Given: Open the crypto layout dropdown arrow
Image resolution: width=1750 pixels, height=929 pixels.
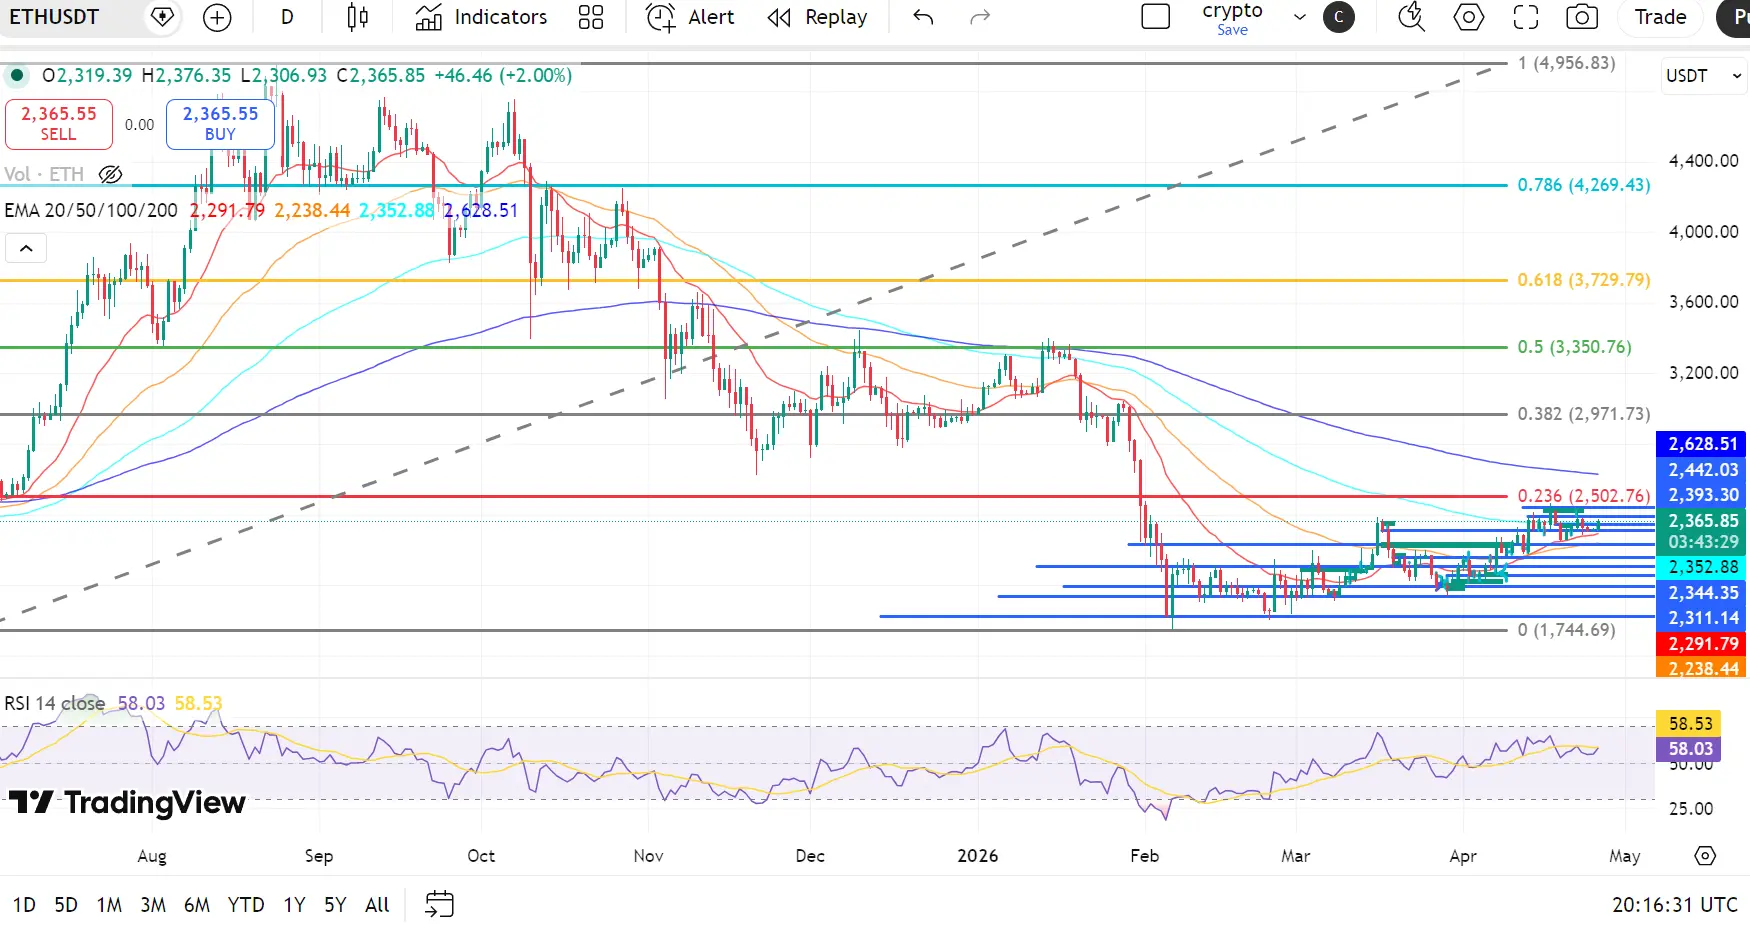Looking at the screenshot, I should [x=1299, y=17].
